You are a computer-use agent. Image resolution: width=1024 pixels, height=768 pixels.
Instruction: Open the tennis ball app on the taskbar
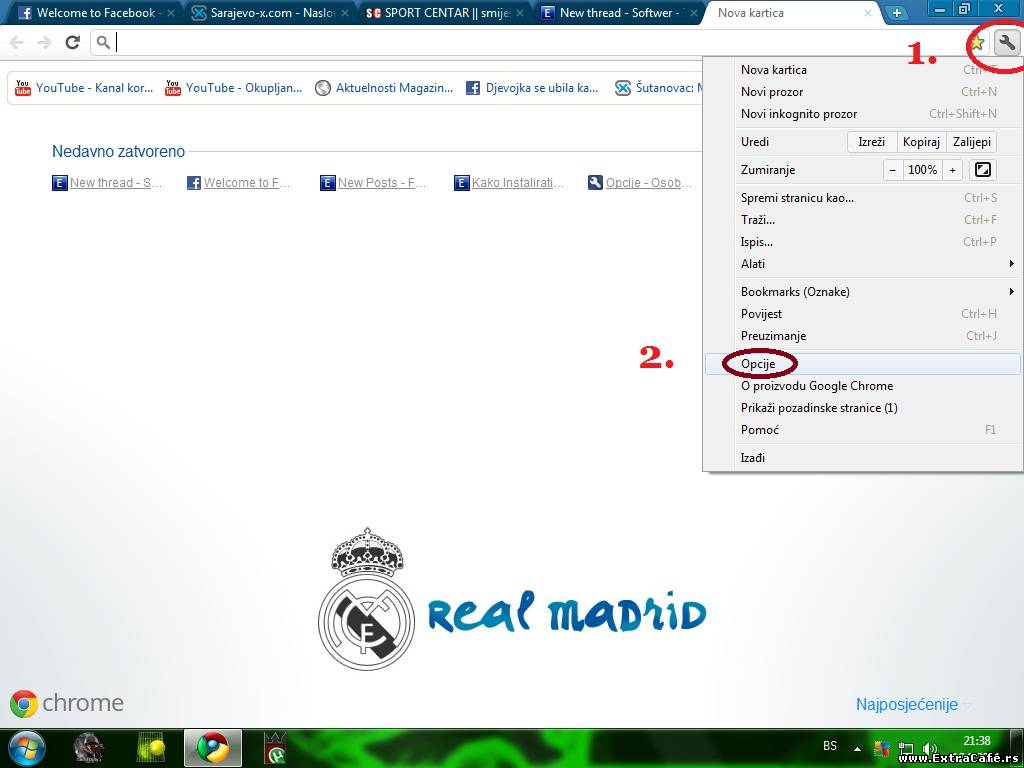(x=152, y=748)
